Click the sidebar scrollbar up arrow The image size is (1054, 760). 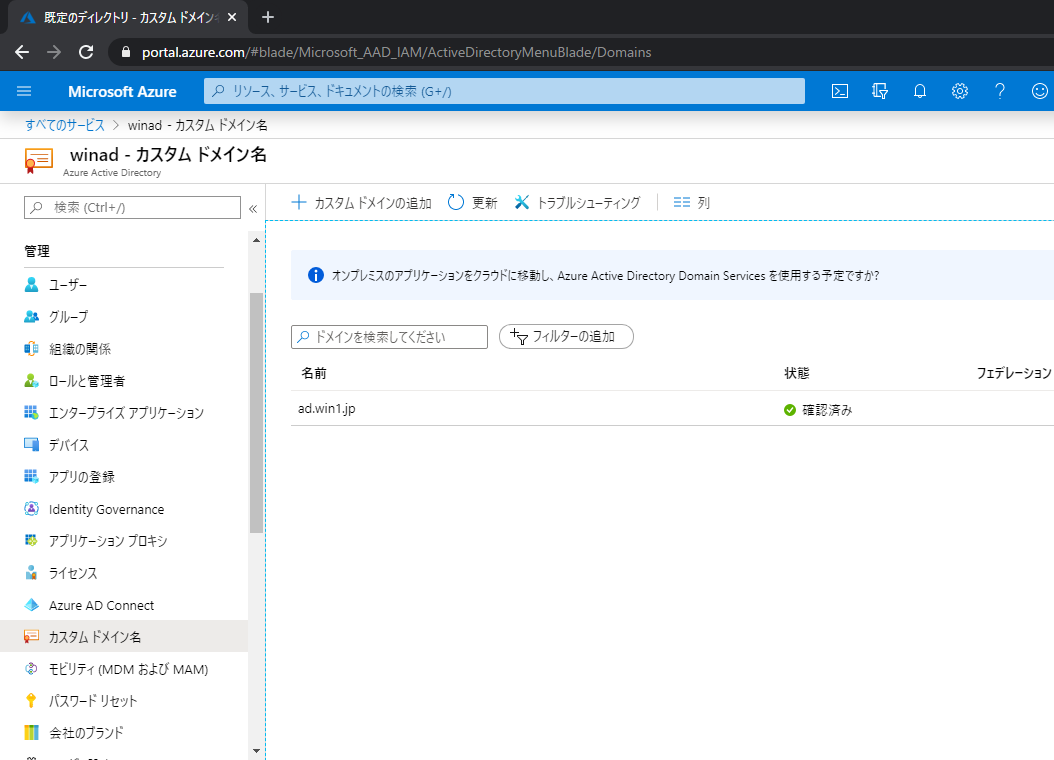pyautogui.click(x=256, y=240)
